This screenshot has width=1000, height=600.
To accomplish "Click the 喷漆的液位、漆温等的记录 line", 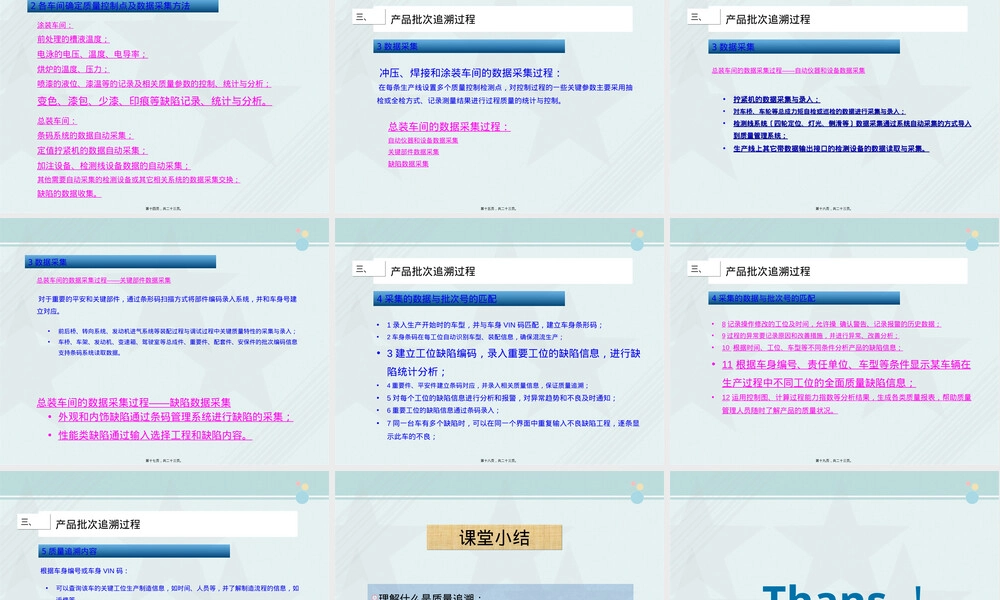I will (x=154, y=84).
